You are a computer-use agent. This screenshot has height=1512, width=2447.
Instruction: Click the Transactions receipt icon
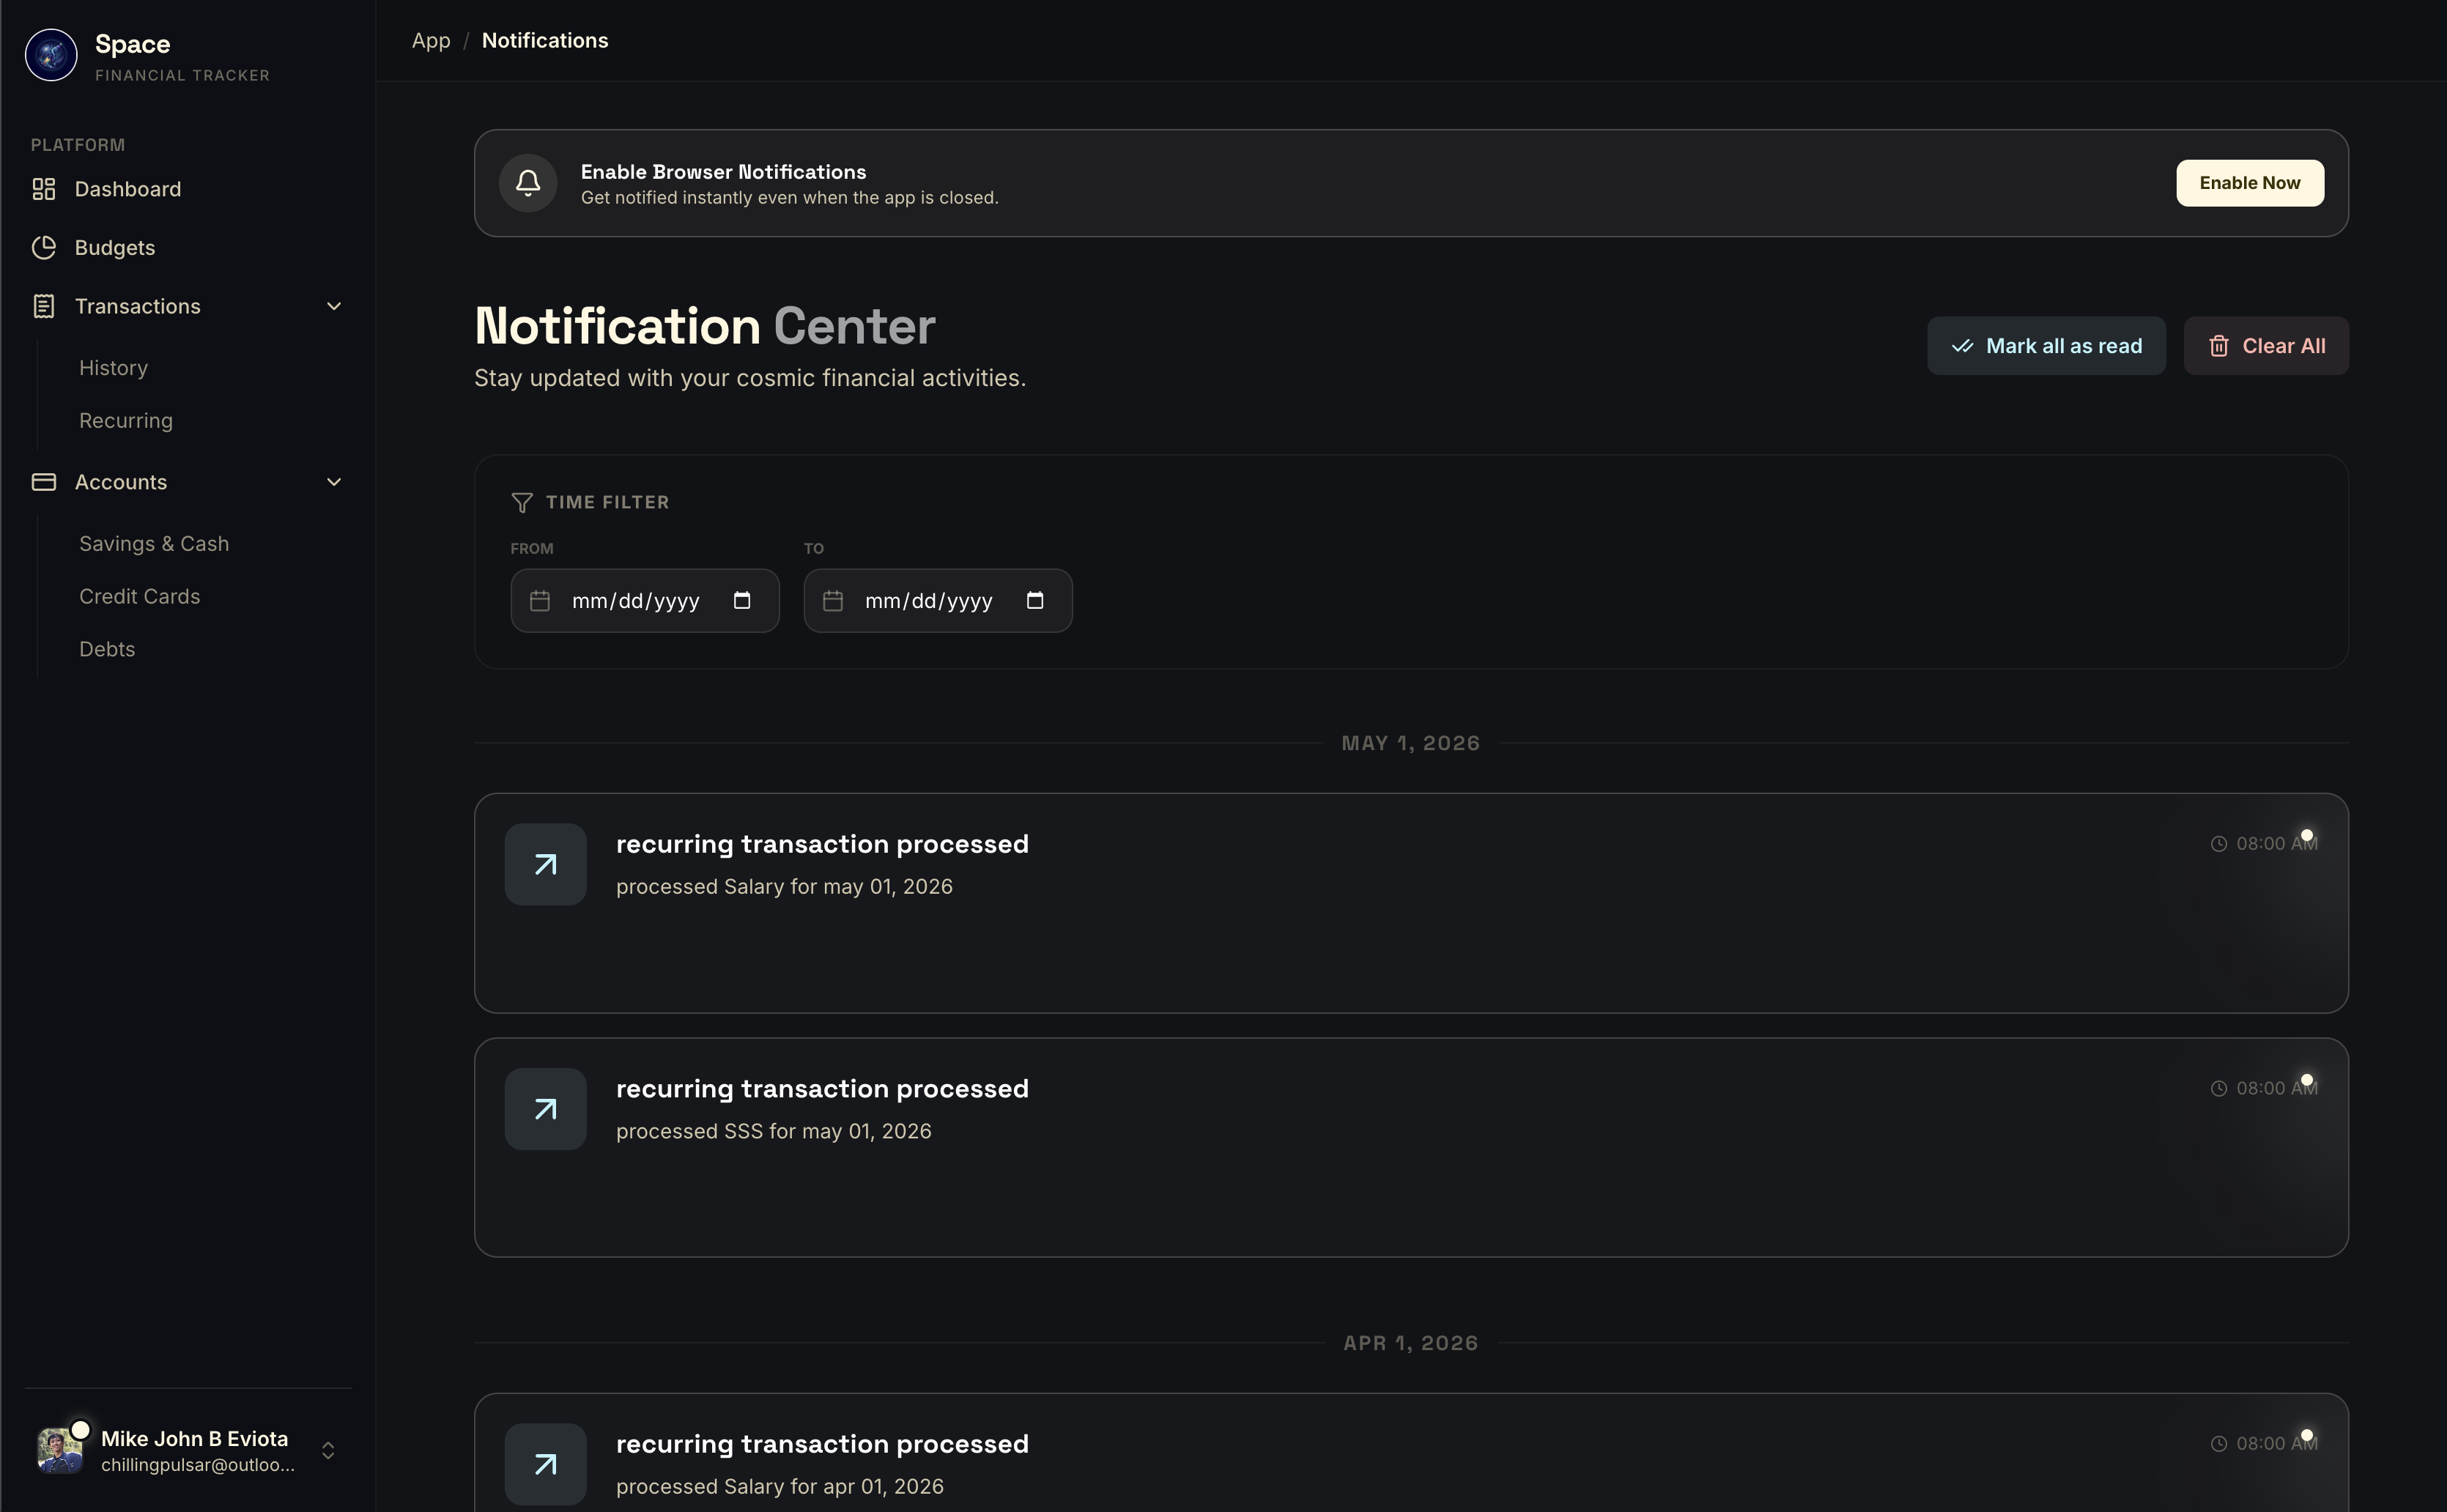point(44,306)
